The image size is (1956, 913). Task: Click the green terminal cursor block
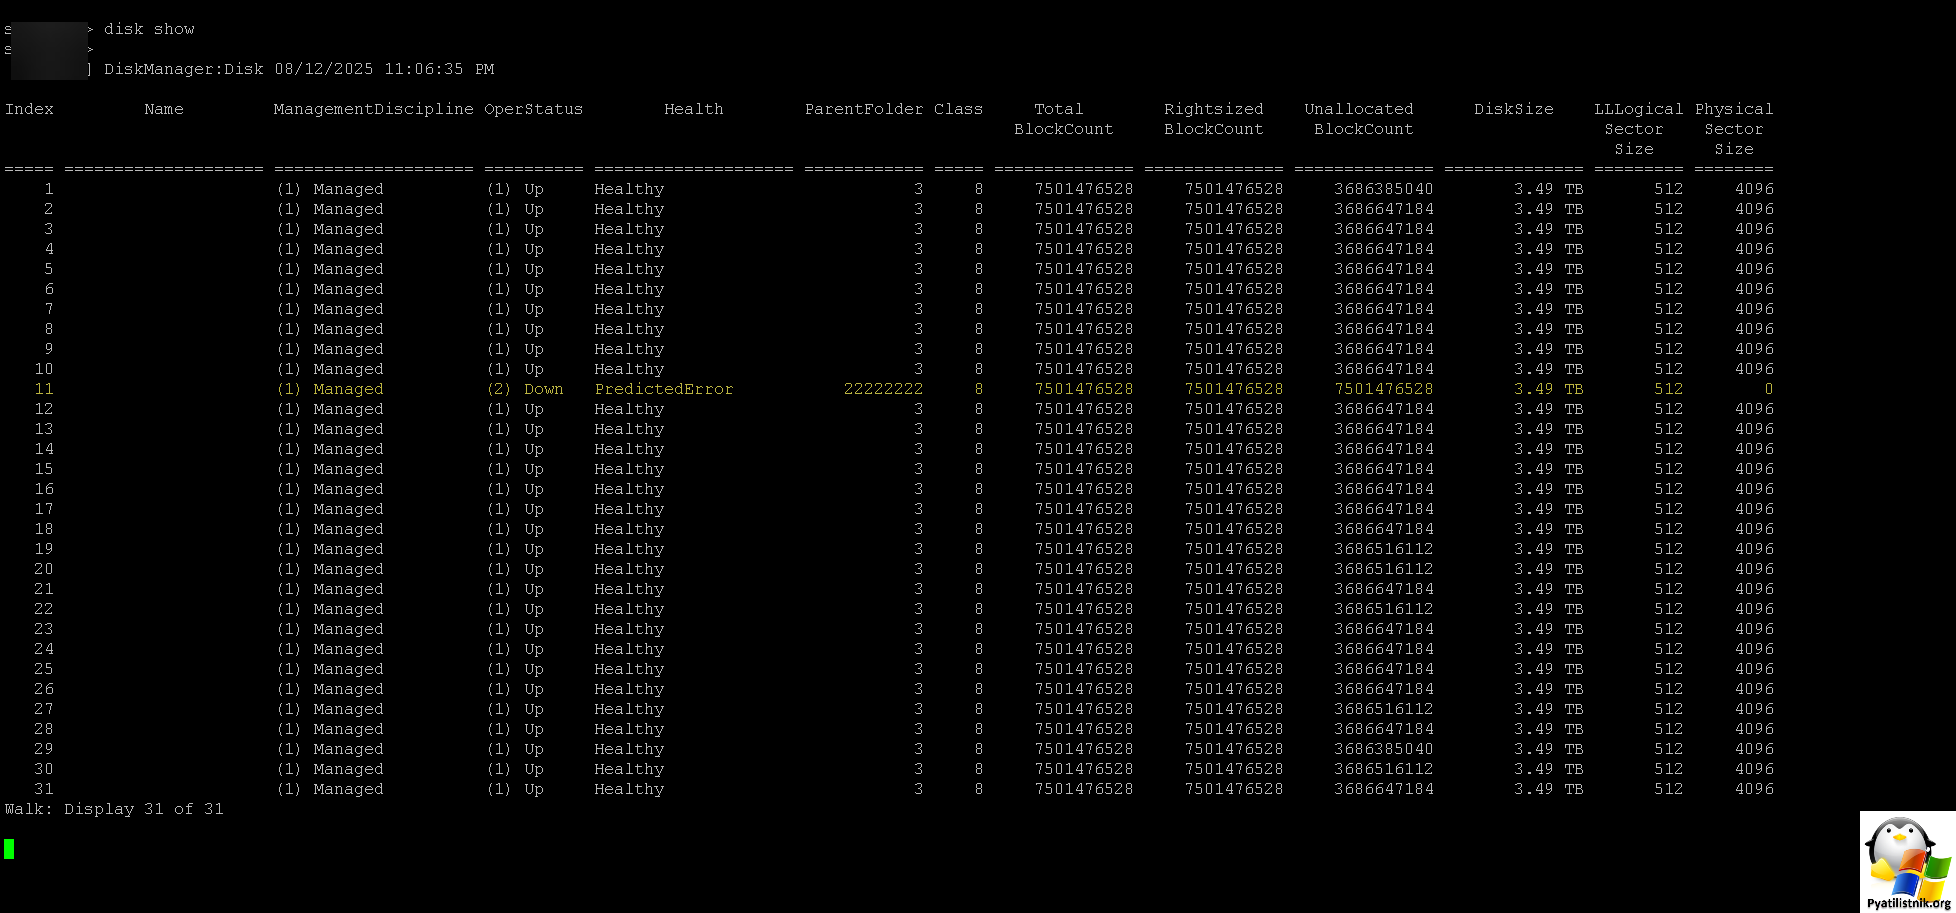[9, 849]
